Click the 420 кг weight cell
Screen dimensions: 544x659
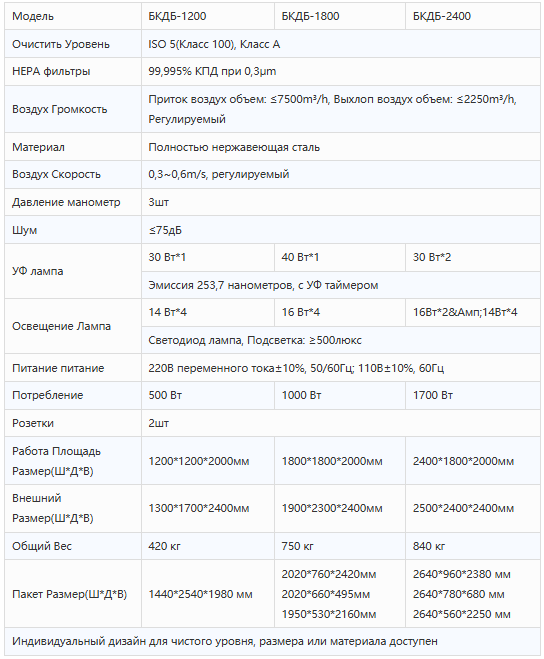click(208, 546)
